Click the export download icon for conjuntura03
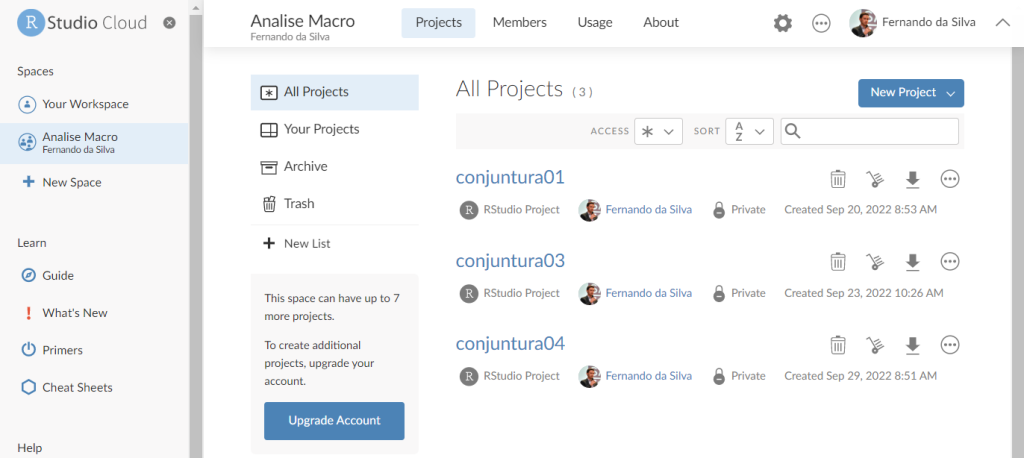 912,262
